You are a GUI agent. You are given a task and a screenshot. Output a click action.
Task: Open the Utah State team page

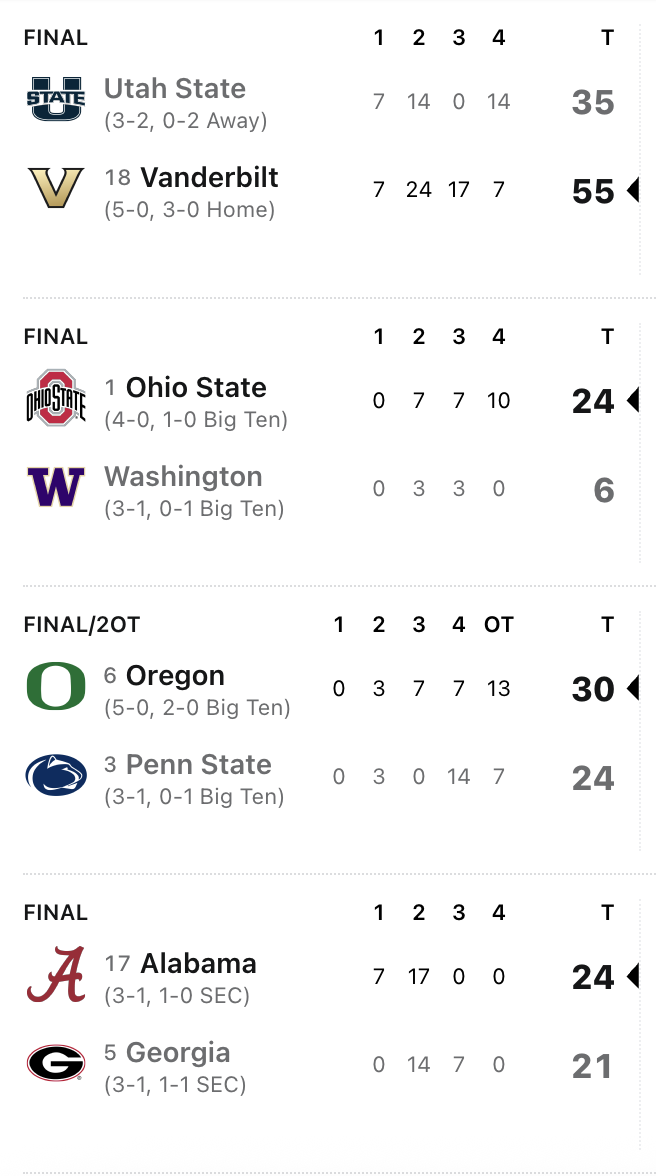tap(175, 89)
